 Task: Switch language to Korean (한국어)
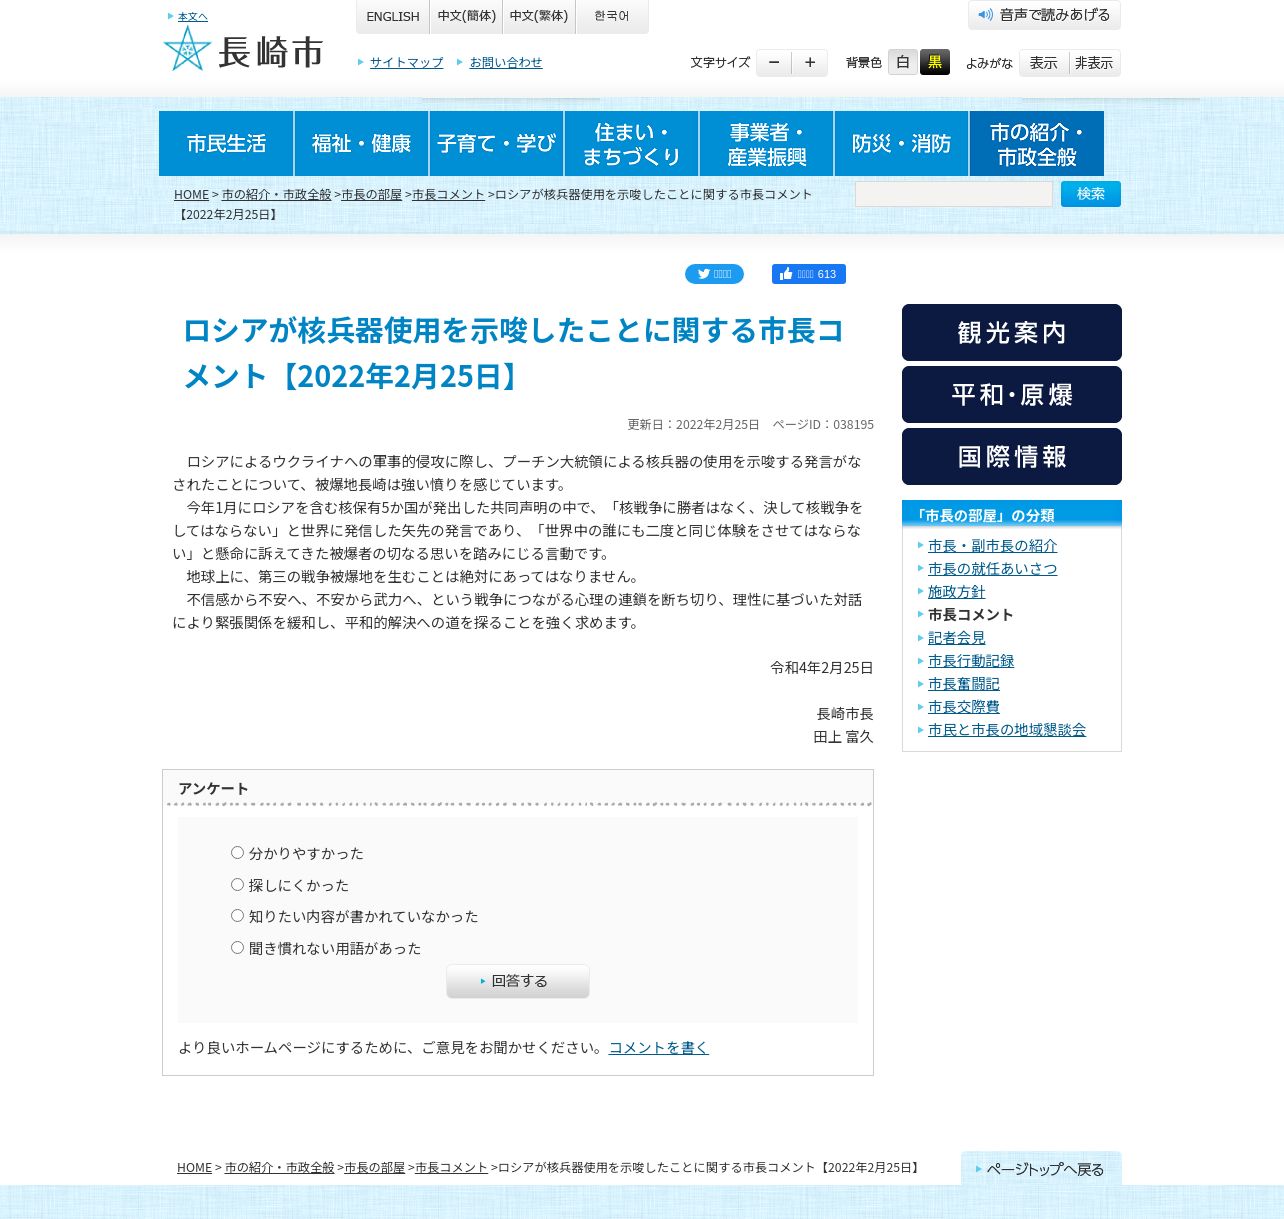click(x=612, y=16)
